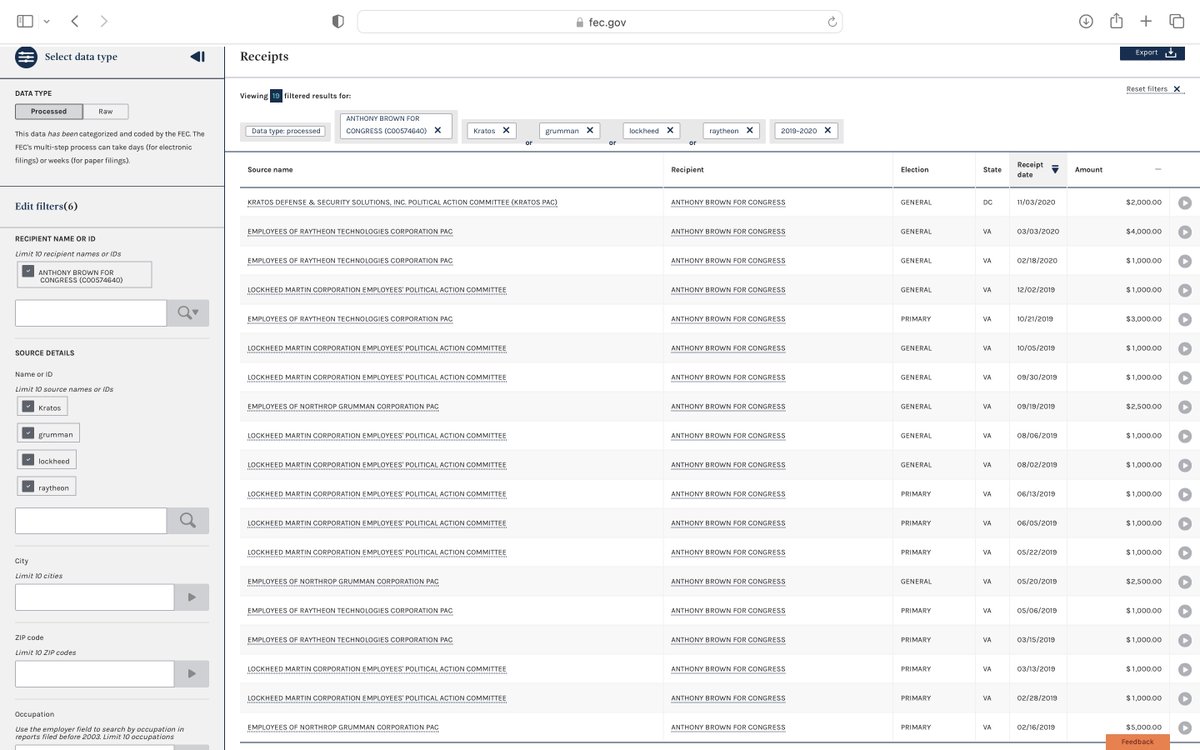Remove the 2019–2020 filter tag
The height and width of the screenshot is (750, 1200).
828,130
